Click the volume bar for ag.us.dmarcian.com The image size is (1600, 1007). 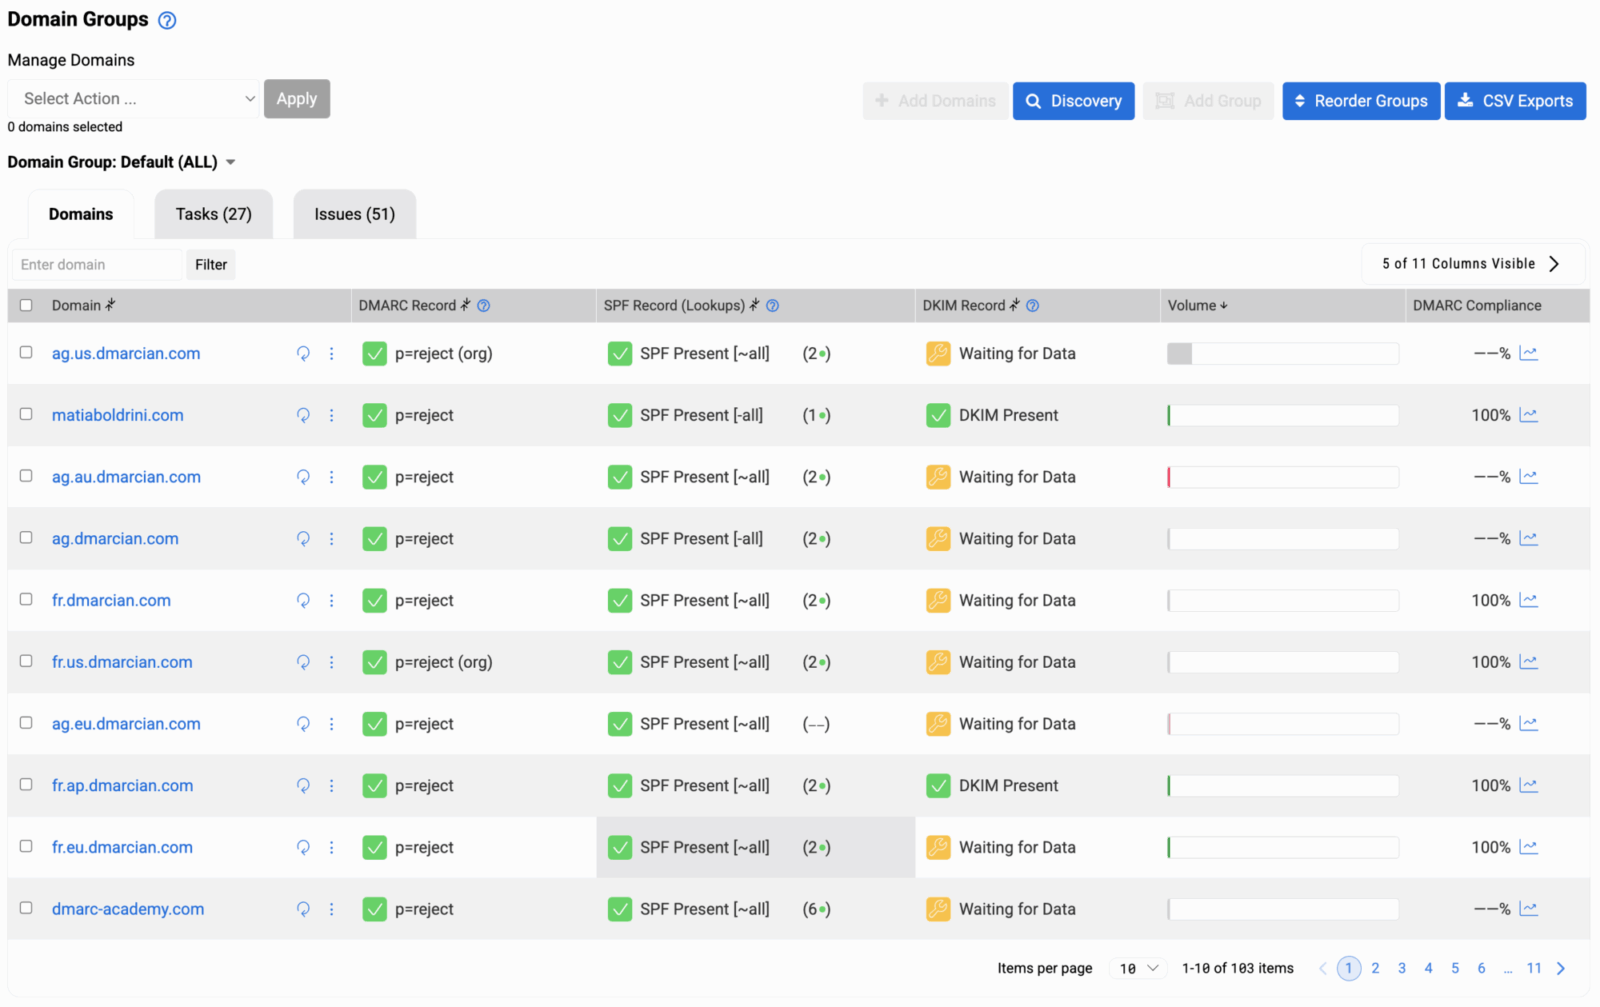click(1282, 353)
